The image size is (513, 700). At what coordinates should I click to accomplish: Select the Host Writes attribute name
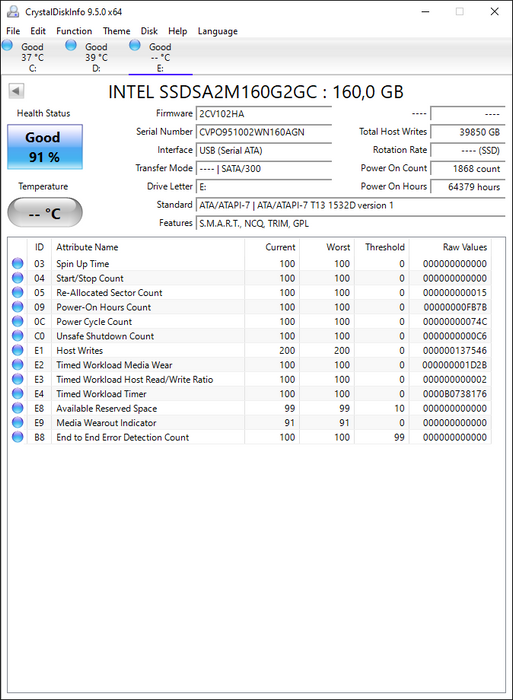pyautogui.click(x=79, y=350)
